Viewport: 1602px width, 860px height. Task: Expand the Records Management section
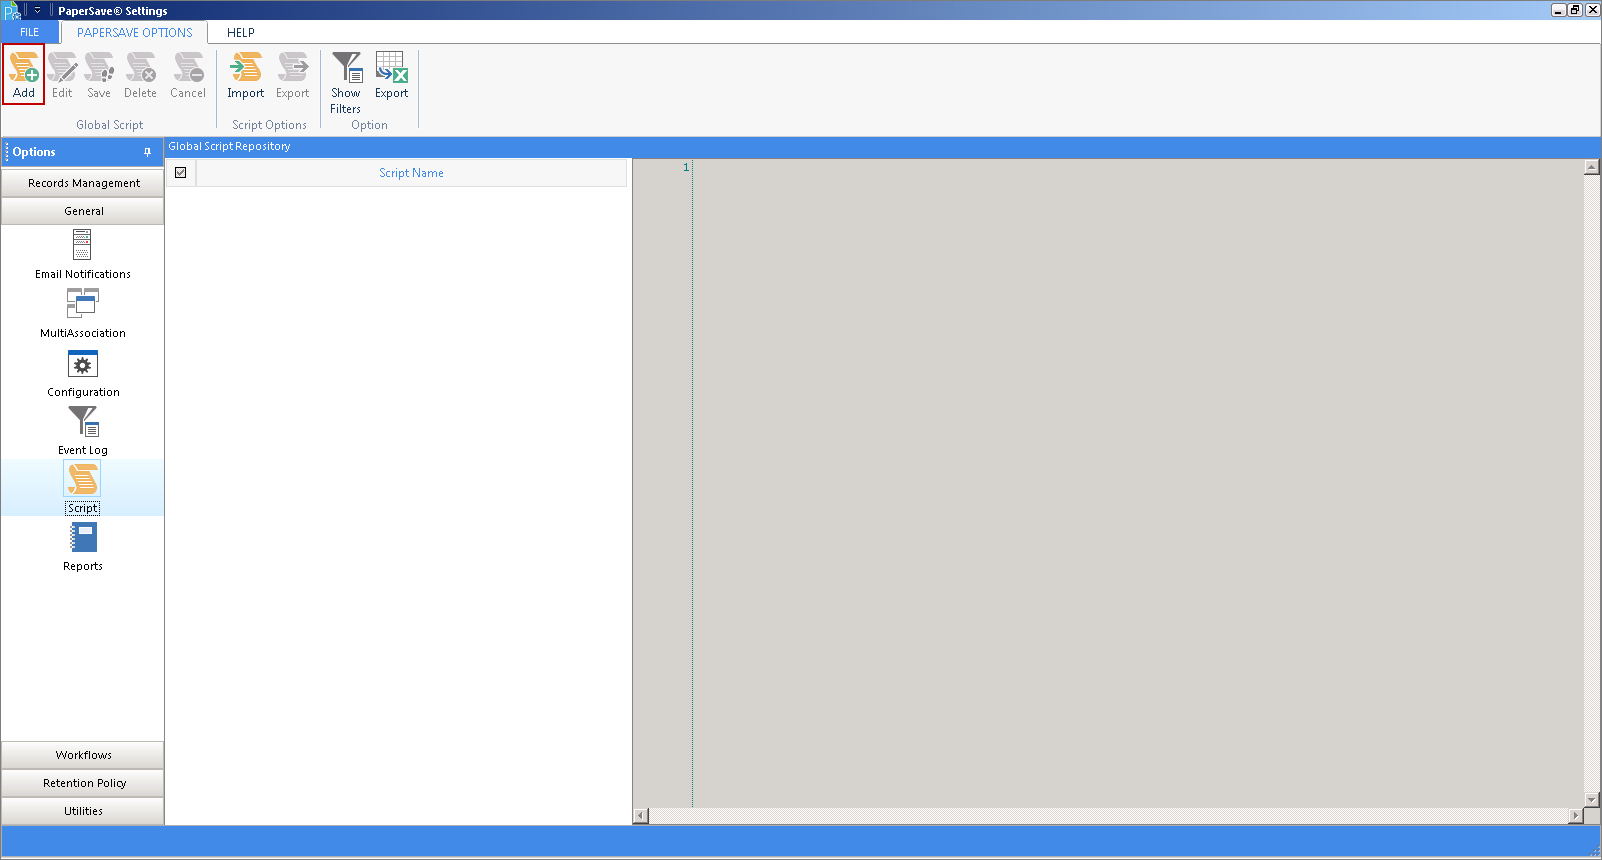[x=83, y=183]
